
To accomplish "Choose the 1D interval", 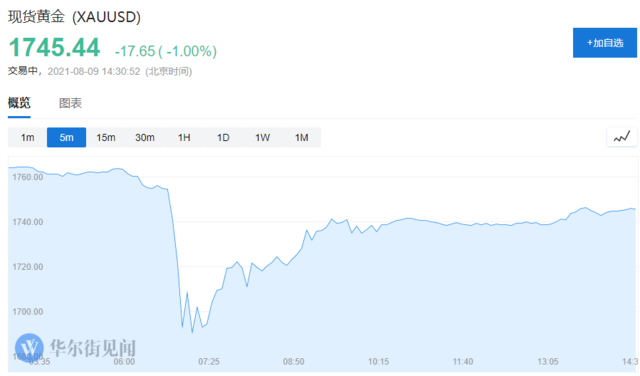I will coord(223,138).
